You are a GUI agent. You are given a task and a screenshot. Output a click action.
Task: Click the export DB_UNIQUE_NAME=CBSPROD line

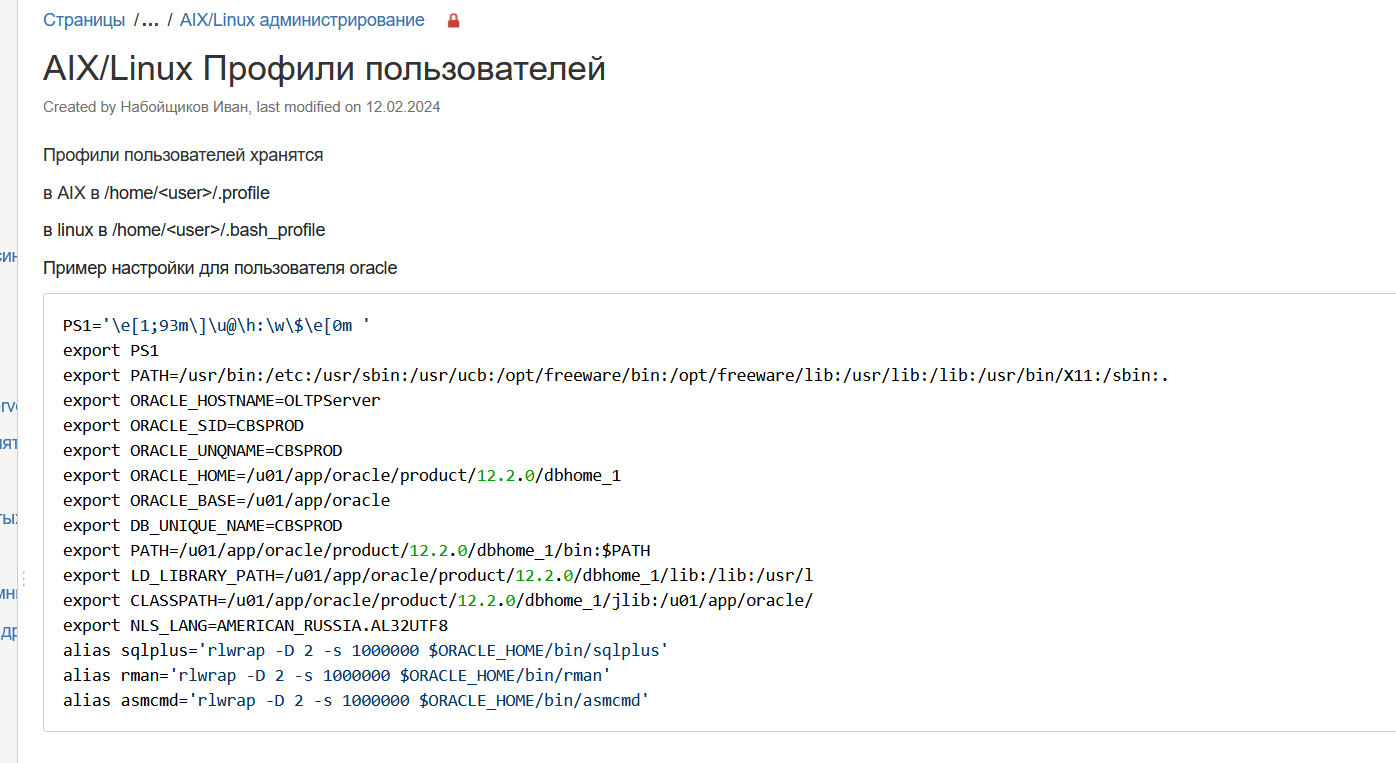(202, 525)
